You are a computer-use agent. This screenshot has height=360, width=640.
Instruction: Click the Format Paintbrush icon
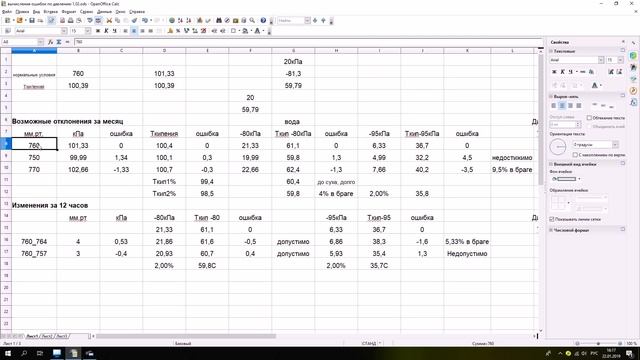[x=134, y=20]
